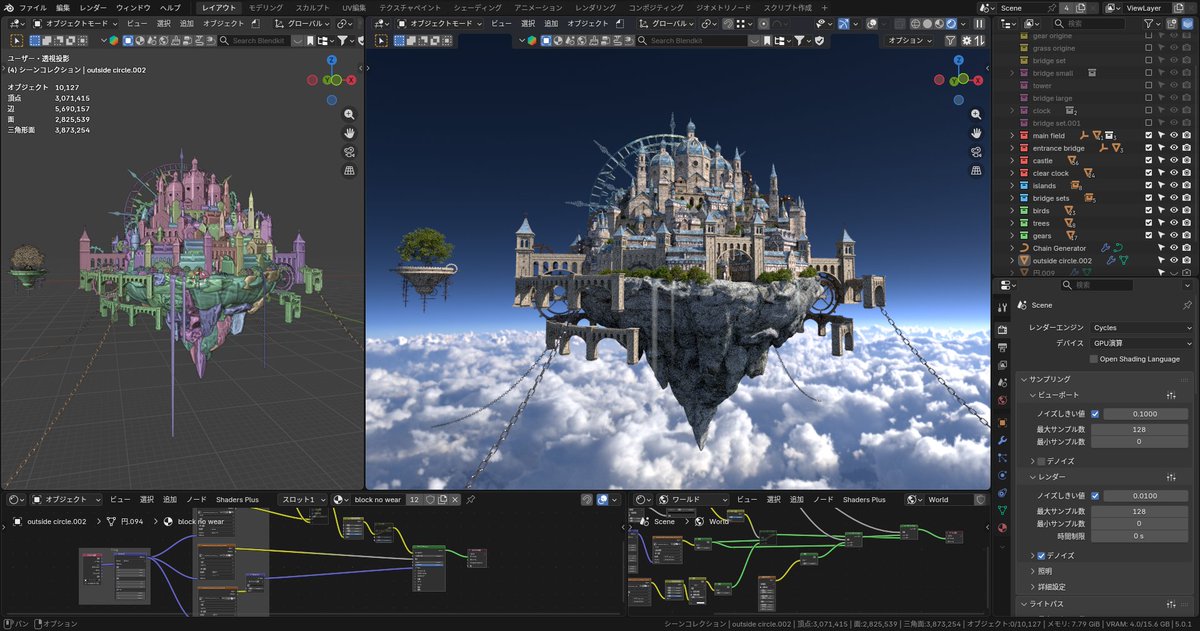Click the render max samples 128 field

[x=1139, y=511]
